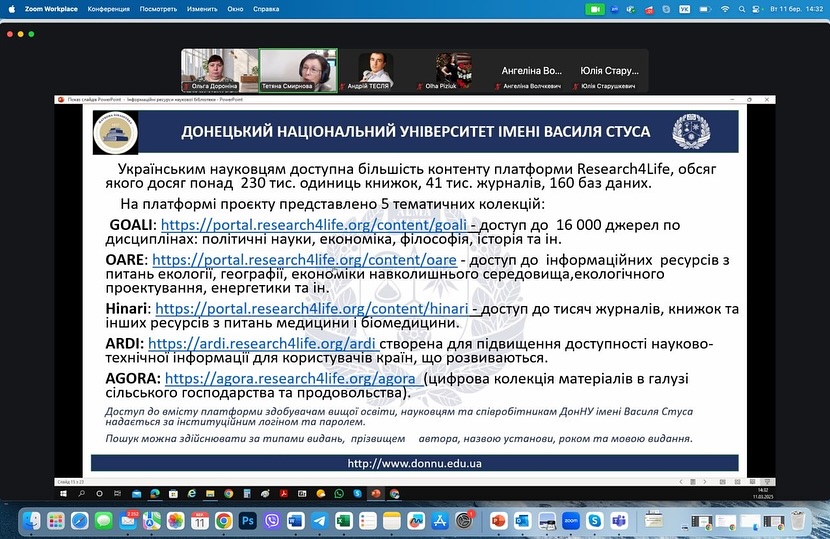Open Launchpad in the dock

click(x=56, y=521)
